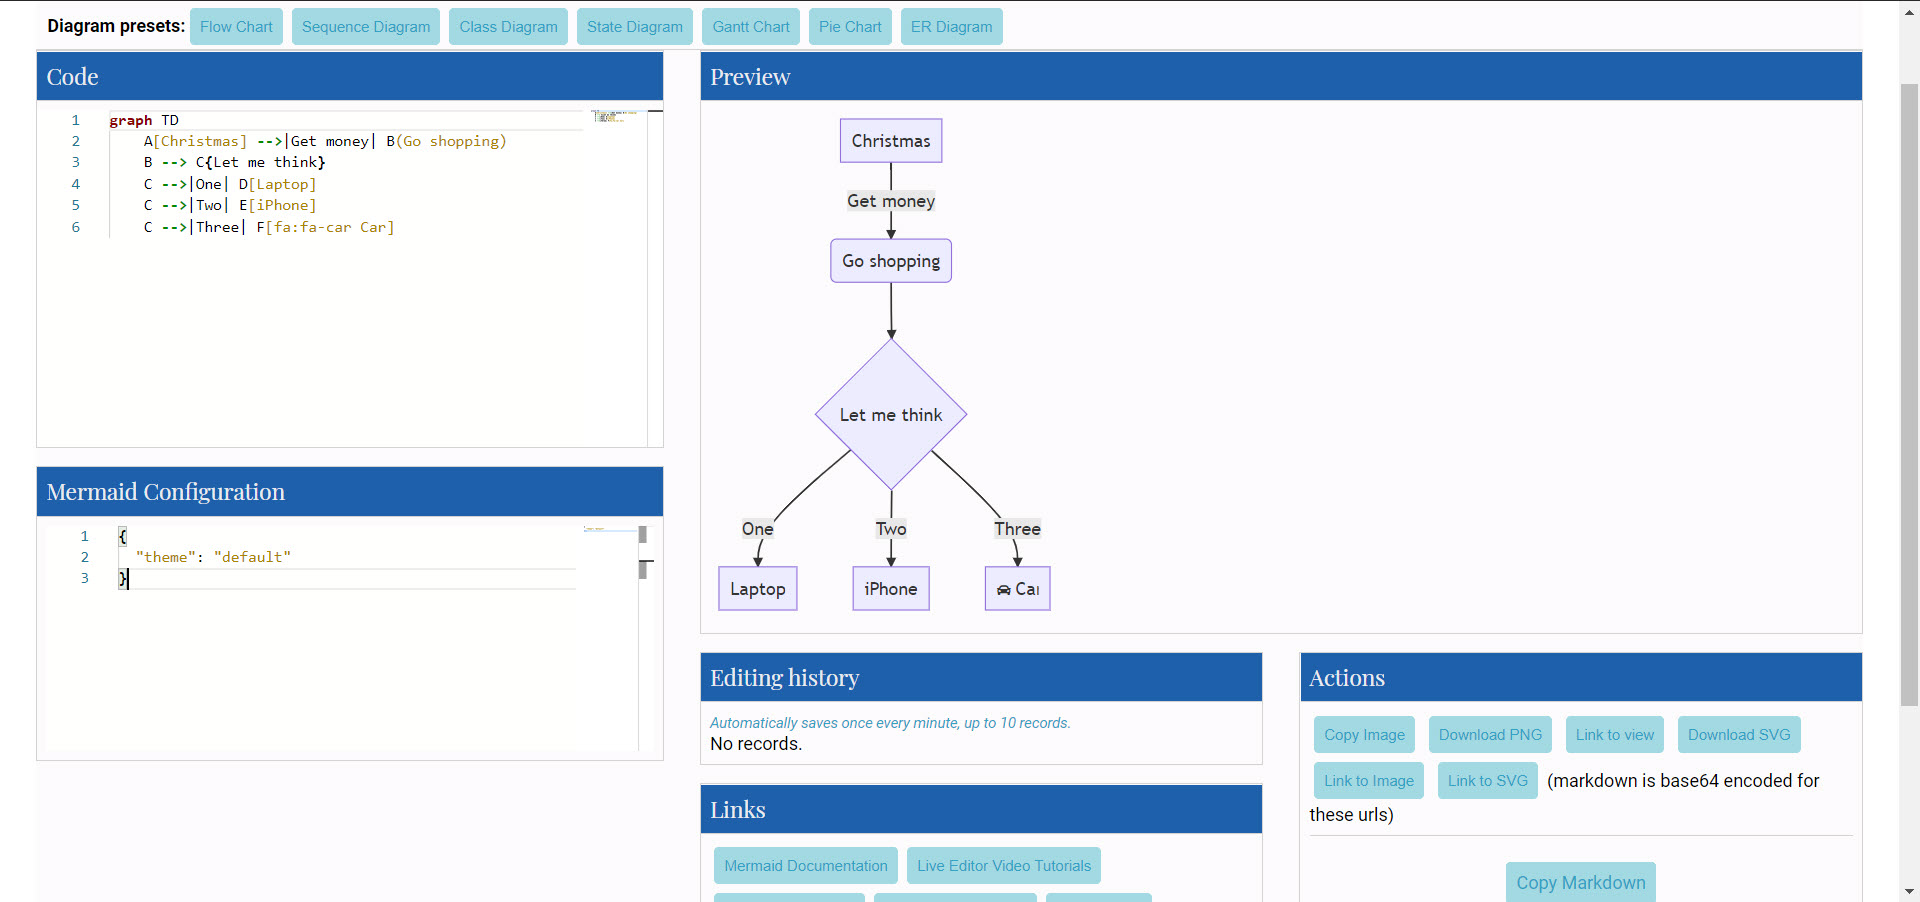Load the Pie Chart preset
The image size is (1920, 902).
click(x=850, y=27)
